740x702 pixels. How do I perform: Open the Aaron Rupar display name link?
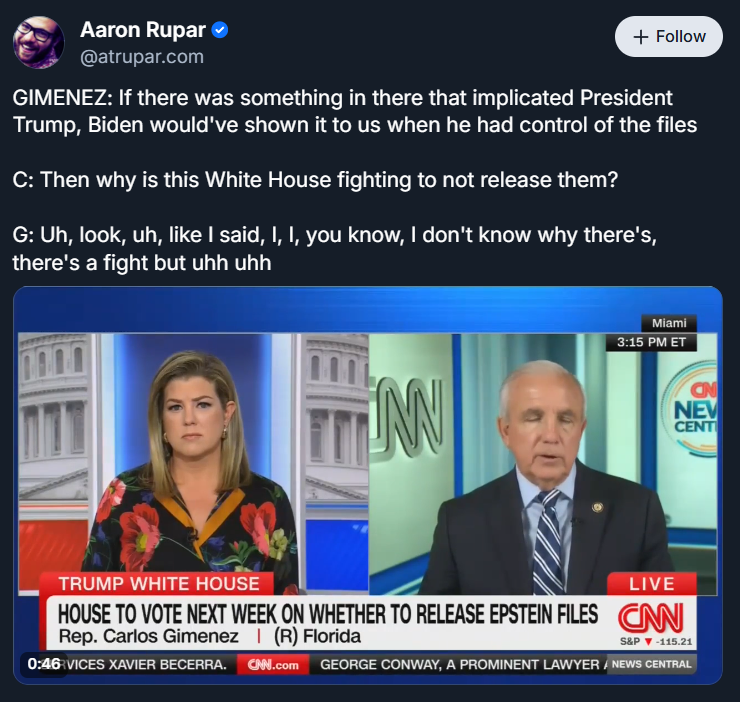click(143, 30)
